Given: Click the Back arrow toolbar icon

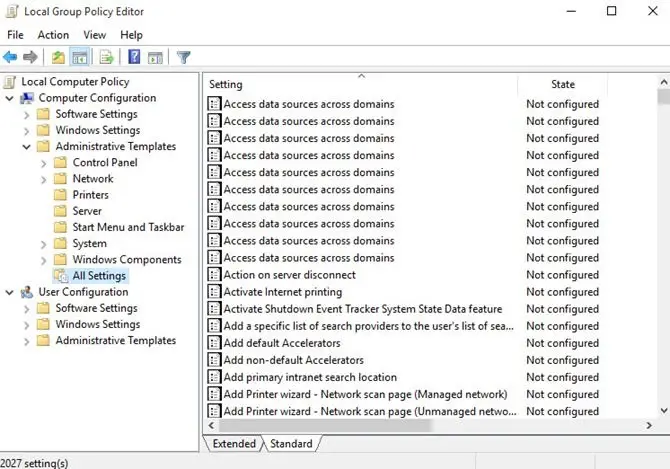Looking at the screenshot, I should [10, 57].
